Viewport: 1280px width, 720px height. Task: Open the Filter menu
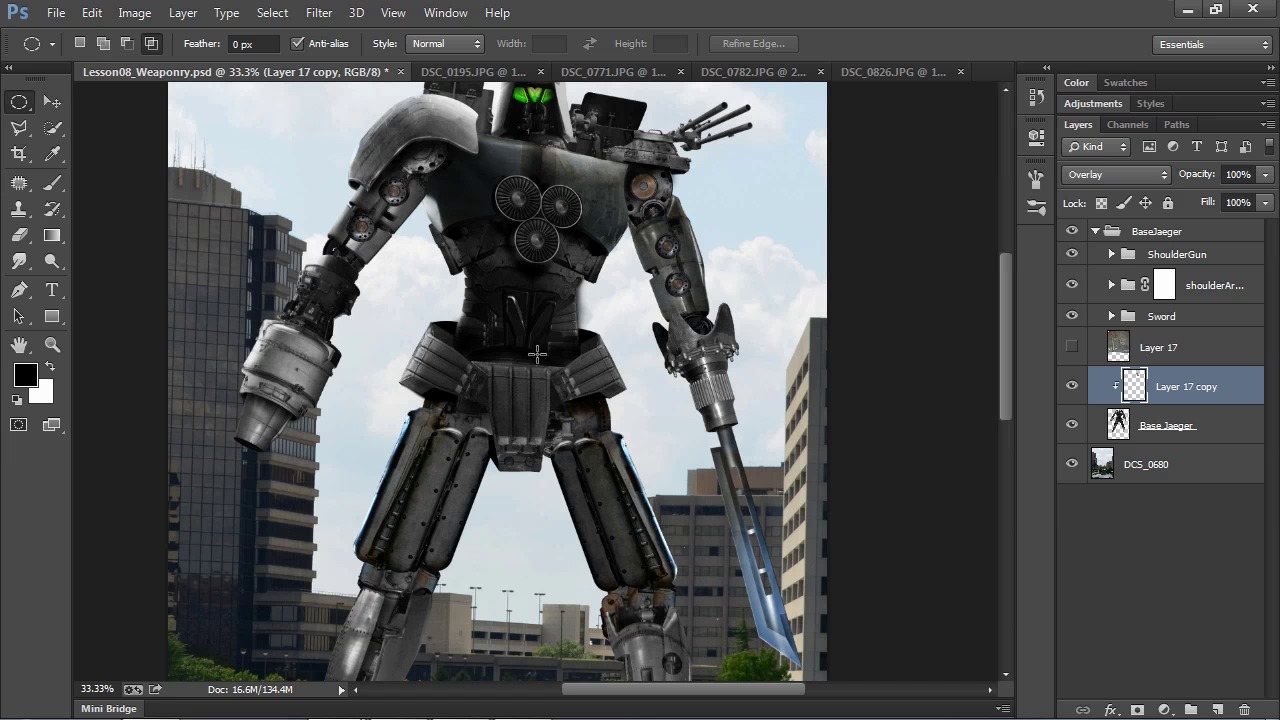click(319, 13)
